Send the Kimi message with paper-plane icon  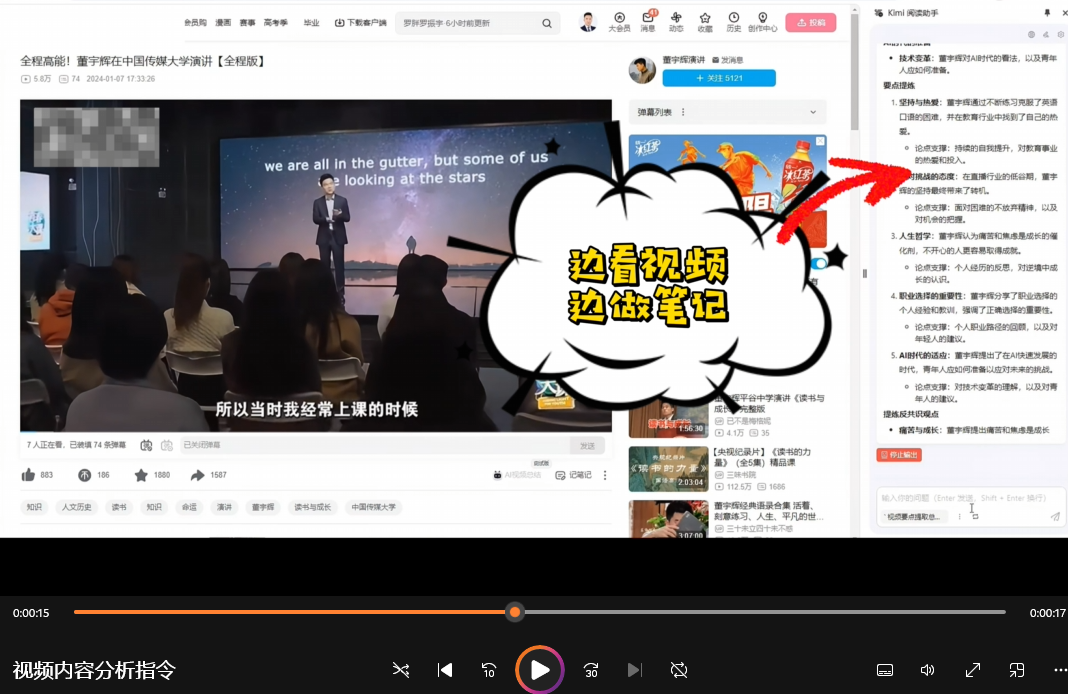click(x=1054, y=517)
